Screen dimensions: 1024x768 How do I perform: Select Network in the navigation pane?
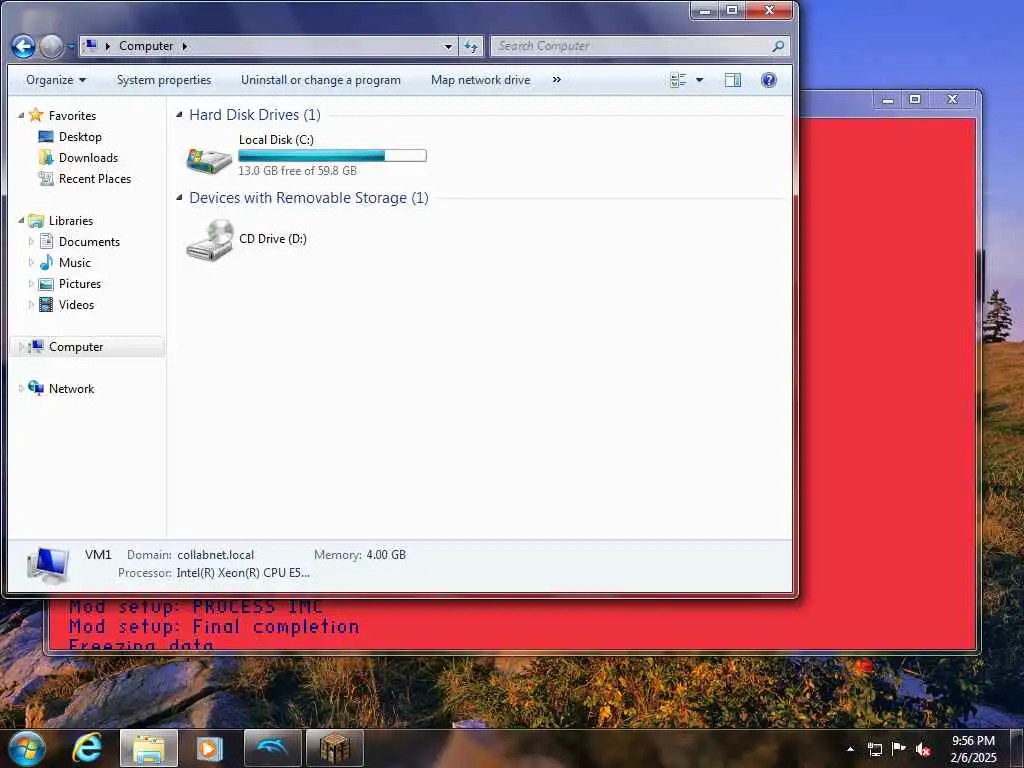click(x=71, y=389)
